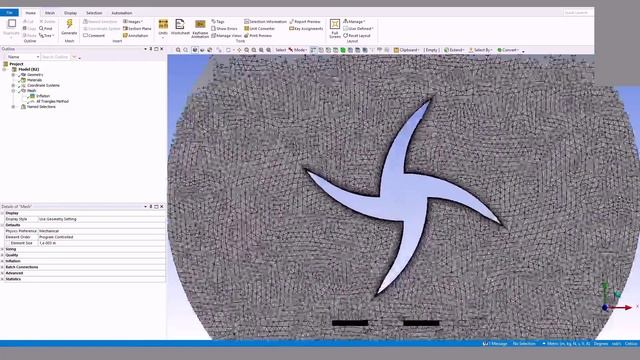The width and height of the screenshot is (640, 360).
Task: Open the Units tool in ribbon
Action: pos(163,27)
